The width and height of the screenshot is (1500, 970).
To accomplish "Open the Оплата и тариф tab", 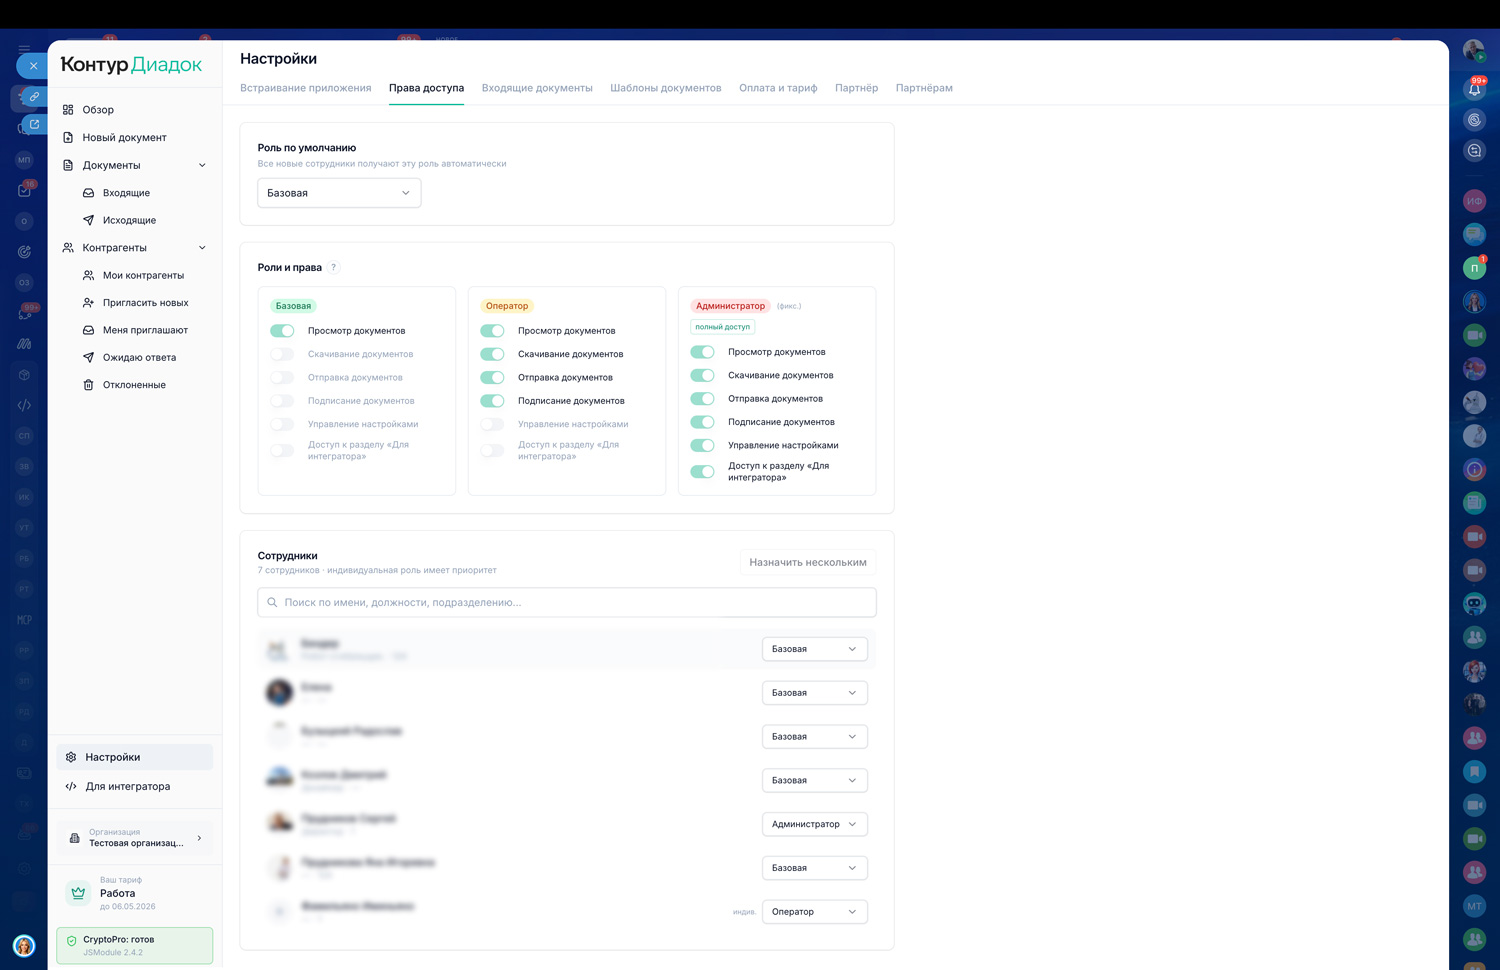I will [778, 88].
